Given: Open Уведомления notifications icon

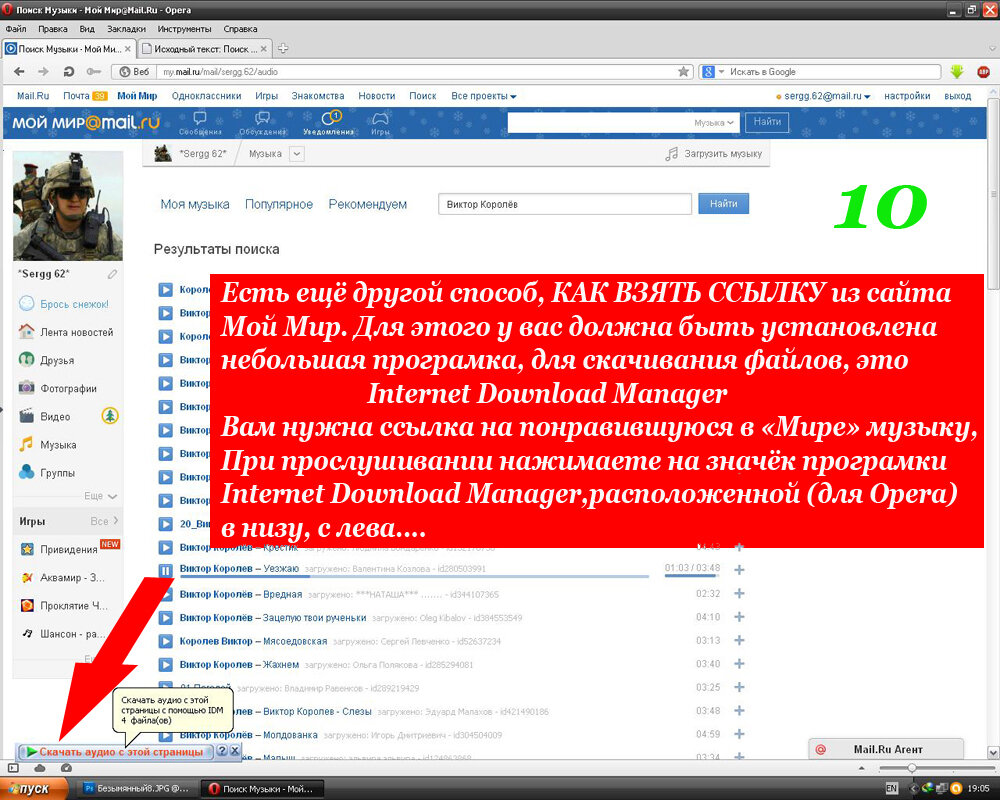Looking at the screenshot, I should click(x=329, y=123).
